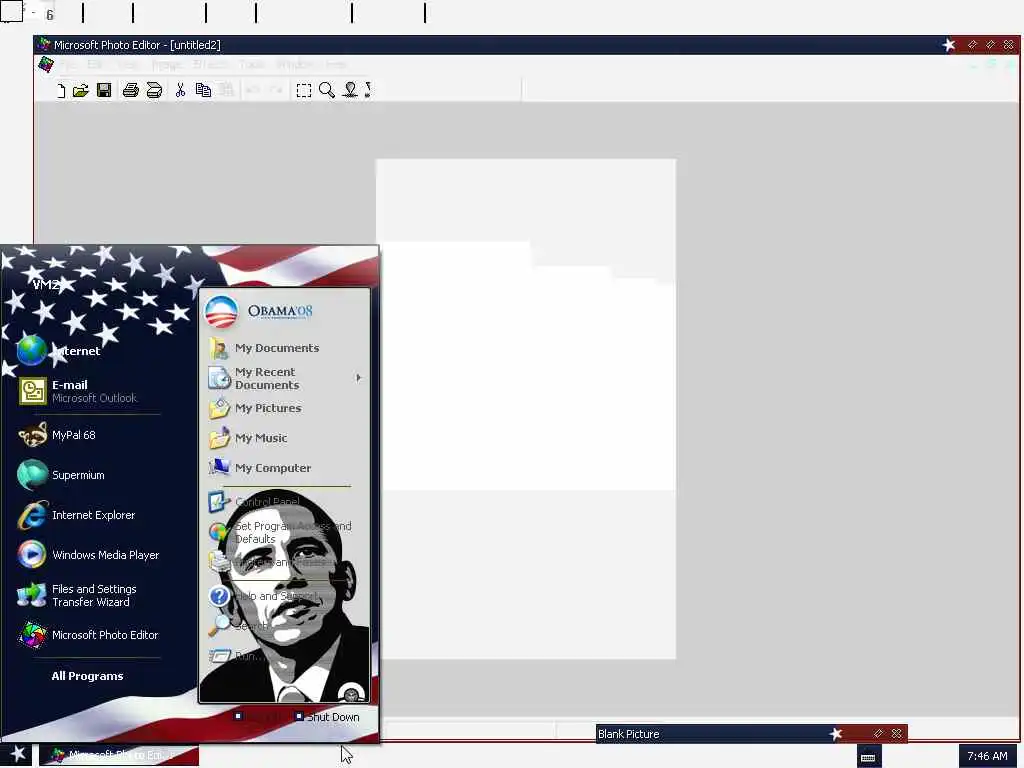Viewport: 1024px width, 768px height.
Task: Run Files and Settings Transfer Wizard
Action: (77, 595)
